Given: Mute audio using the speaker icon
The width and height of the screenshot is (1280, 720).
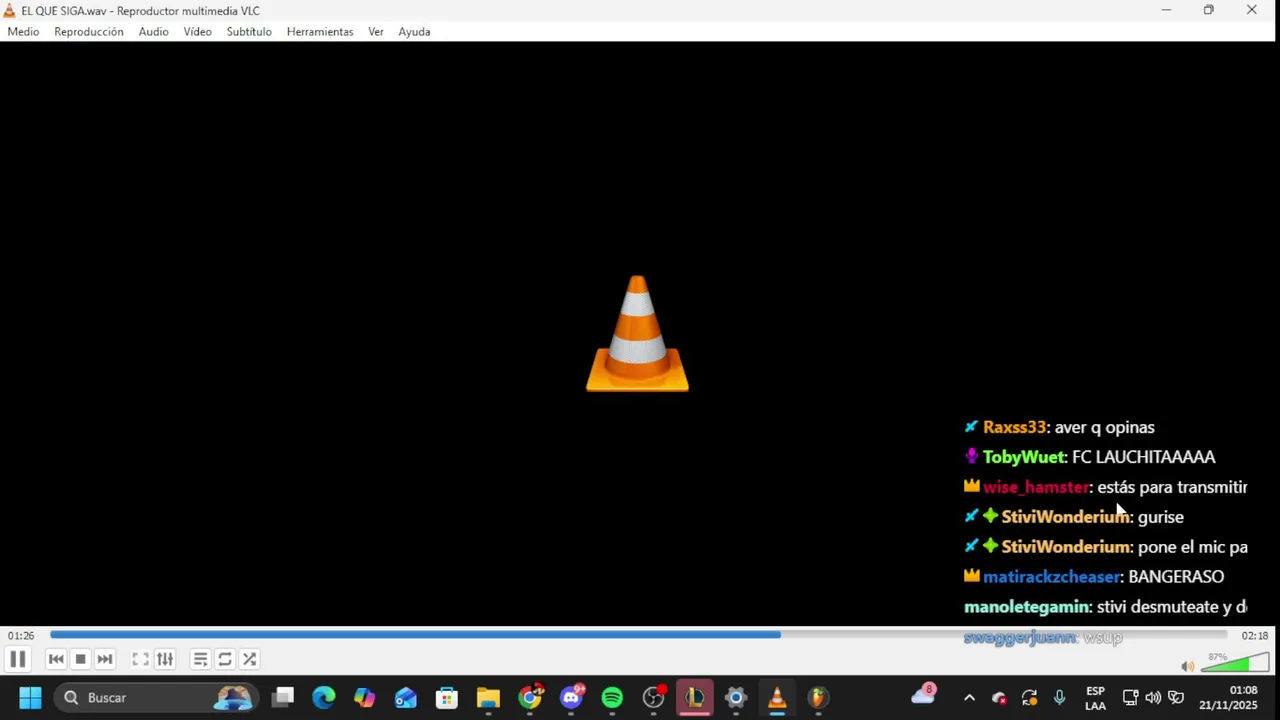Looking at the screenshot, I should coord(1187,666).
